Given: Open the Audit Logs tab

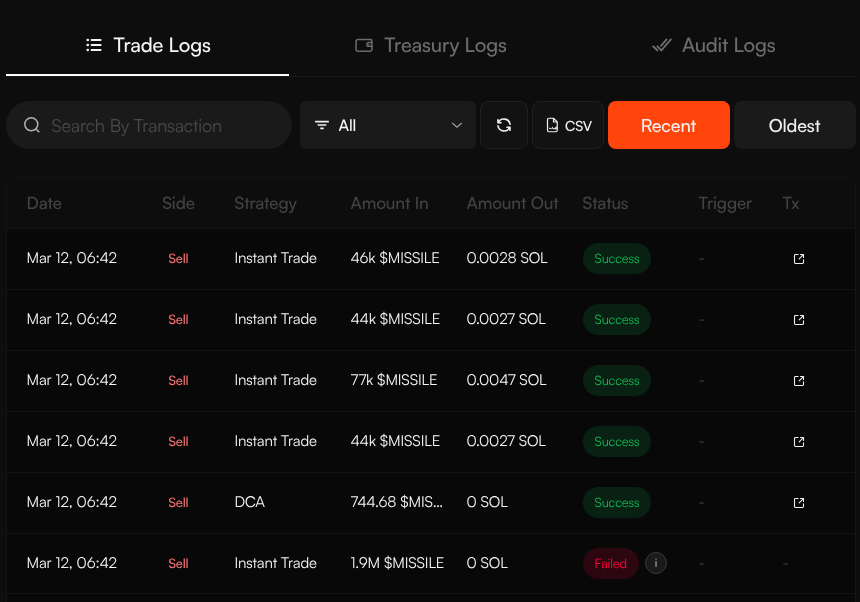Looking at the screenshot, I should pos(713,45).
